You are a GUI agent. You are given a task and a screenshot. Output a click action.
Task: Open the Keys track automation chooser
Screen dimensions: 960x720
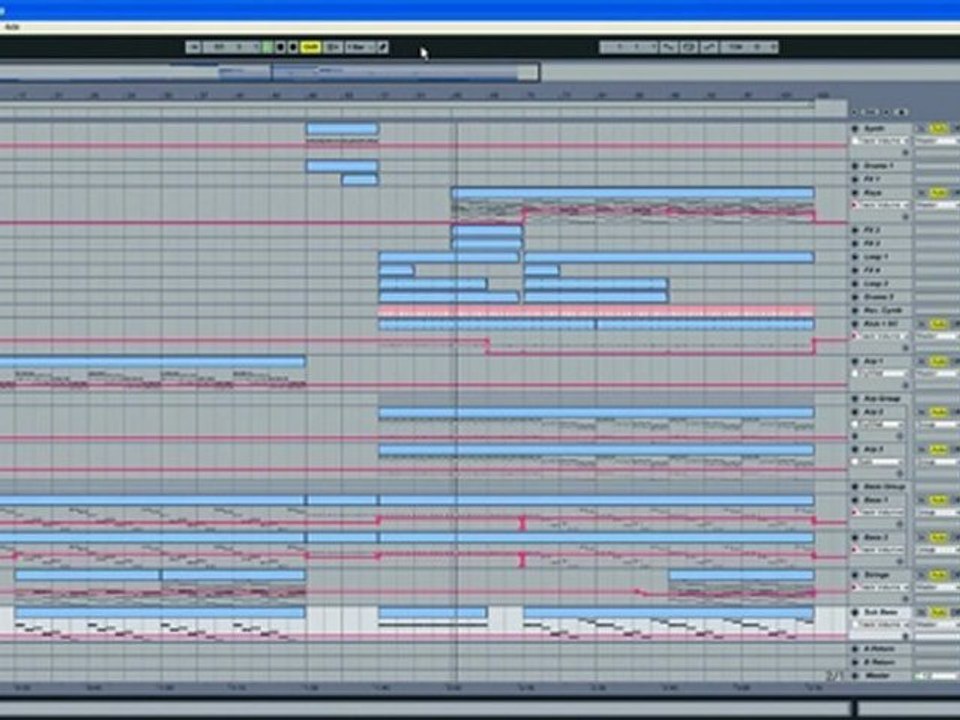coord(885,205)
